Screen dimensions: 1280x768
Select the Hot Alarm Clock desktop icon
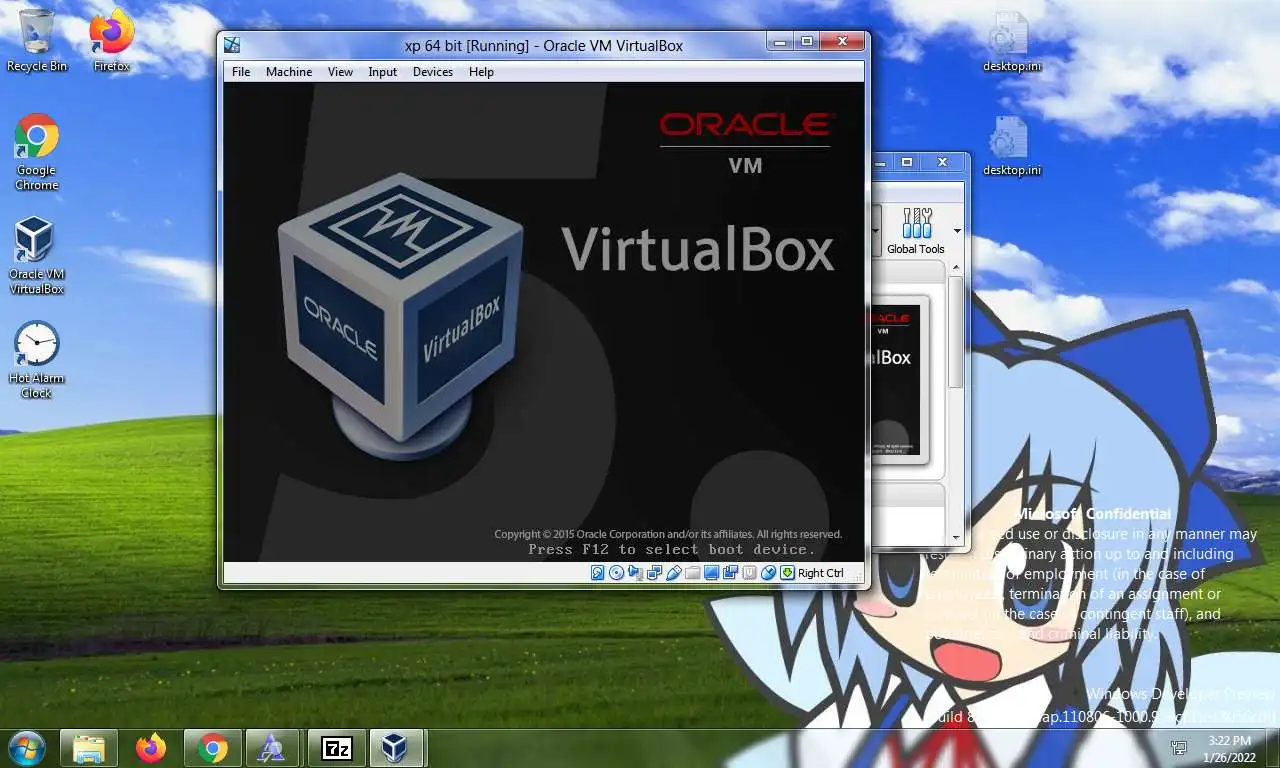37,360
